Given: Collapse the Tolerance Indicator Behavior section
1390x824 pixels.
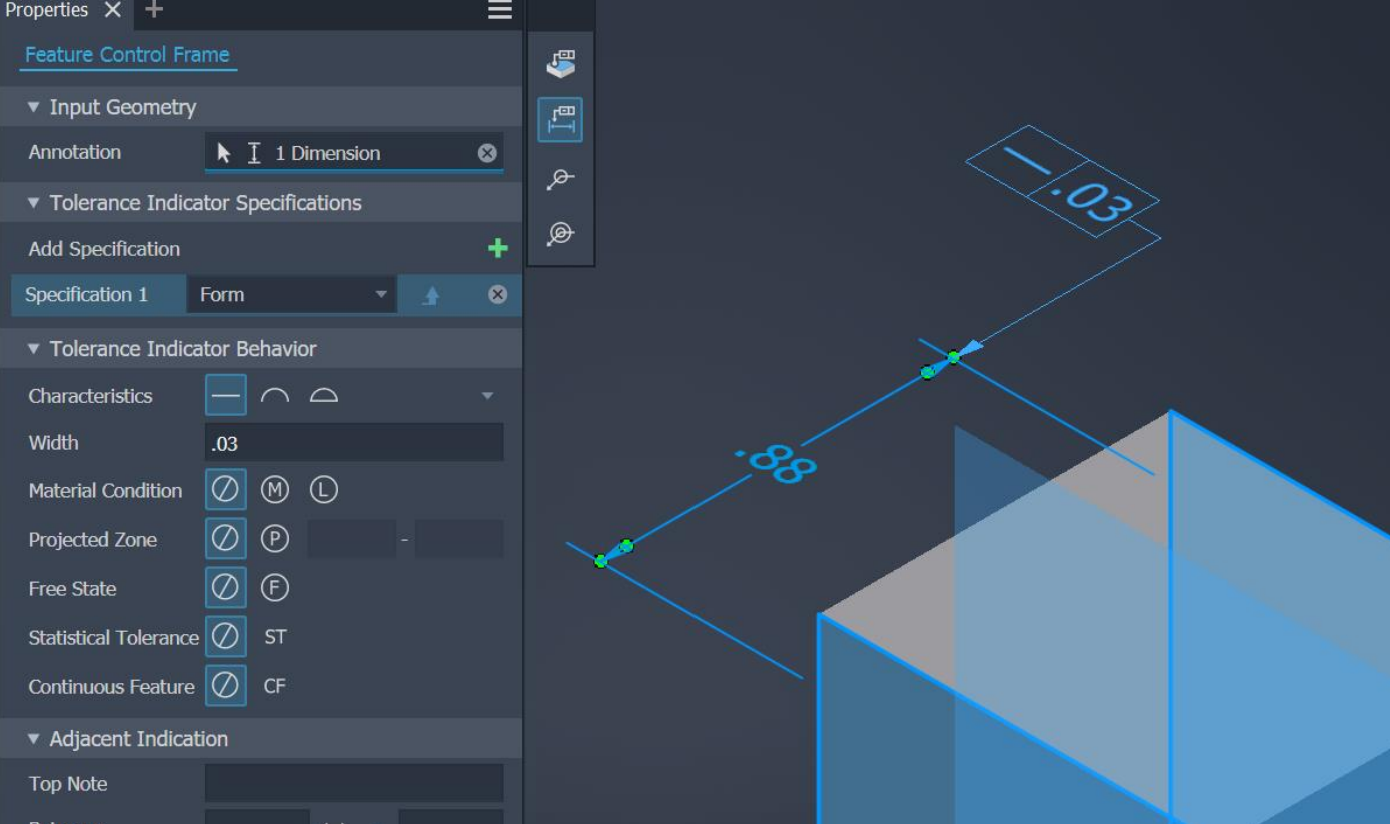Looking at the screenshot, I should click(x=33, y=349).
